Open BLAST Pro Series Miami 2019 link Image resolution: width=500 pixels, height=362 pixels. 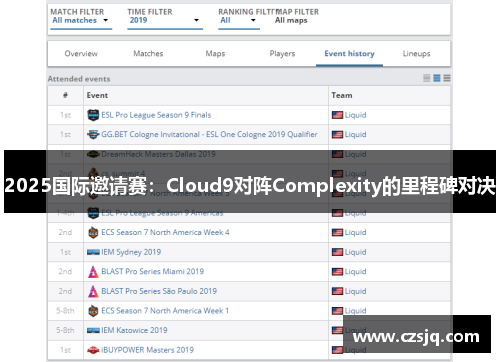(153, 271)
